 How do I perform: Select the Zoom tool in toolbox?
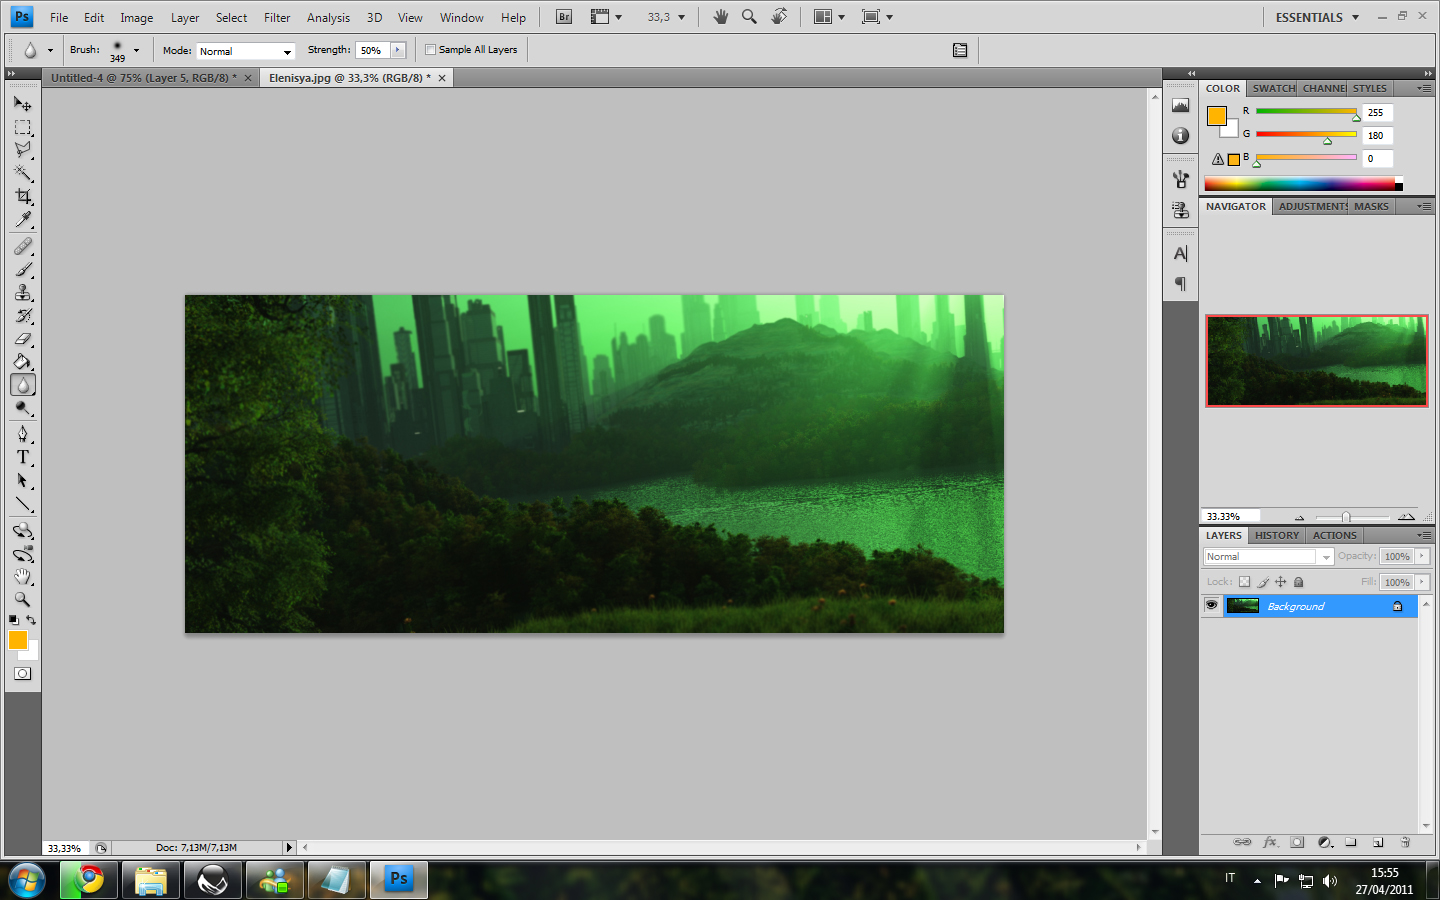23,600
